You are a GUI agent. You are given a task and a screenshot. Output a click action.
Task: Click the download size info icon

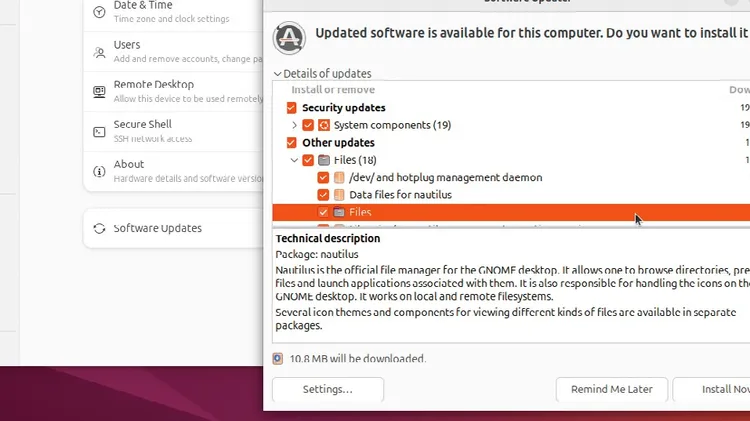point(278,359)
